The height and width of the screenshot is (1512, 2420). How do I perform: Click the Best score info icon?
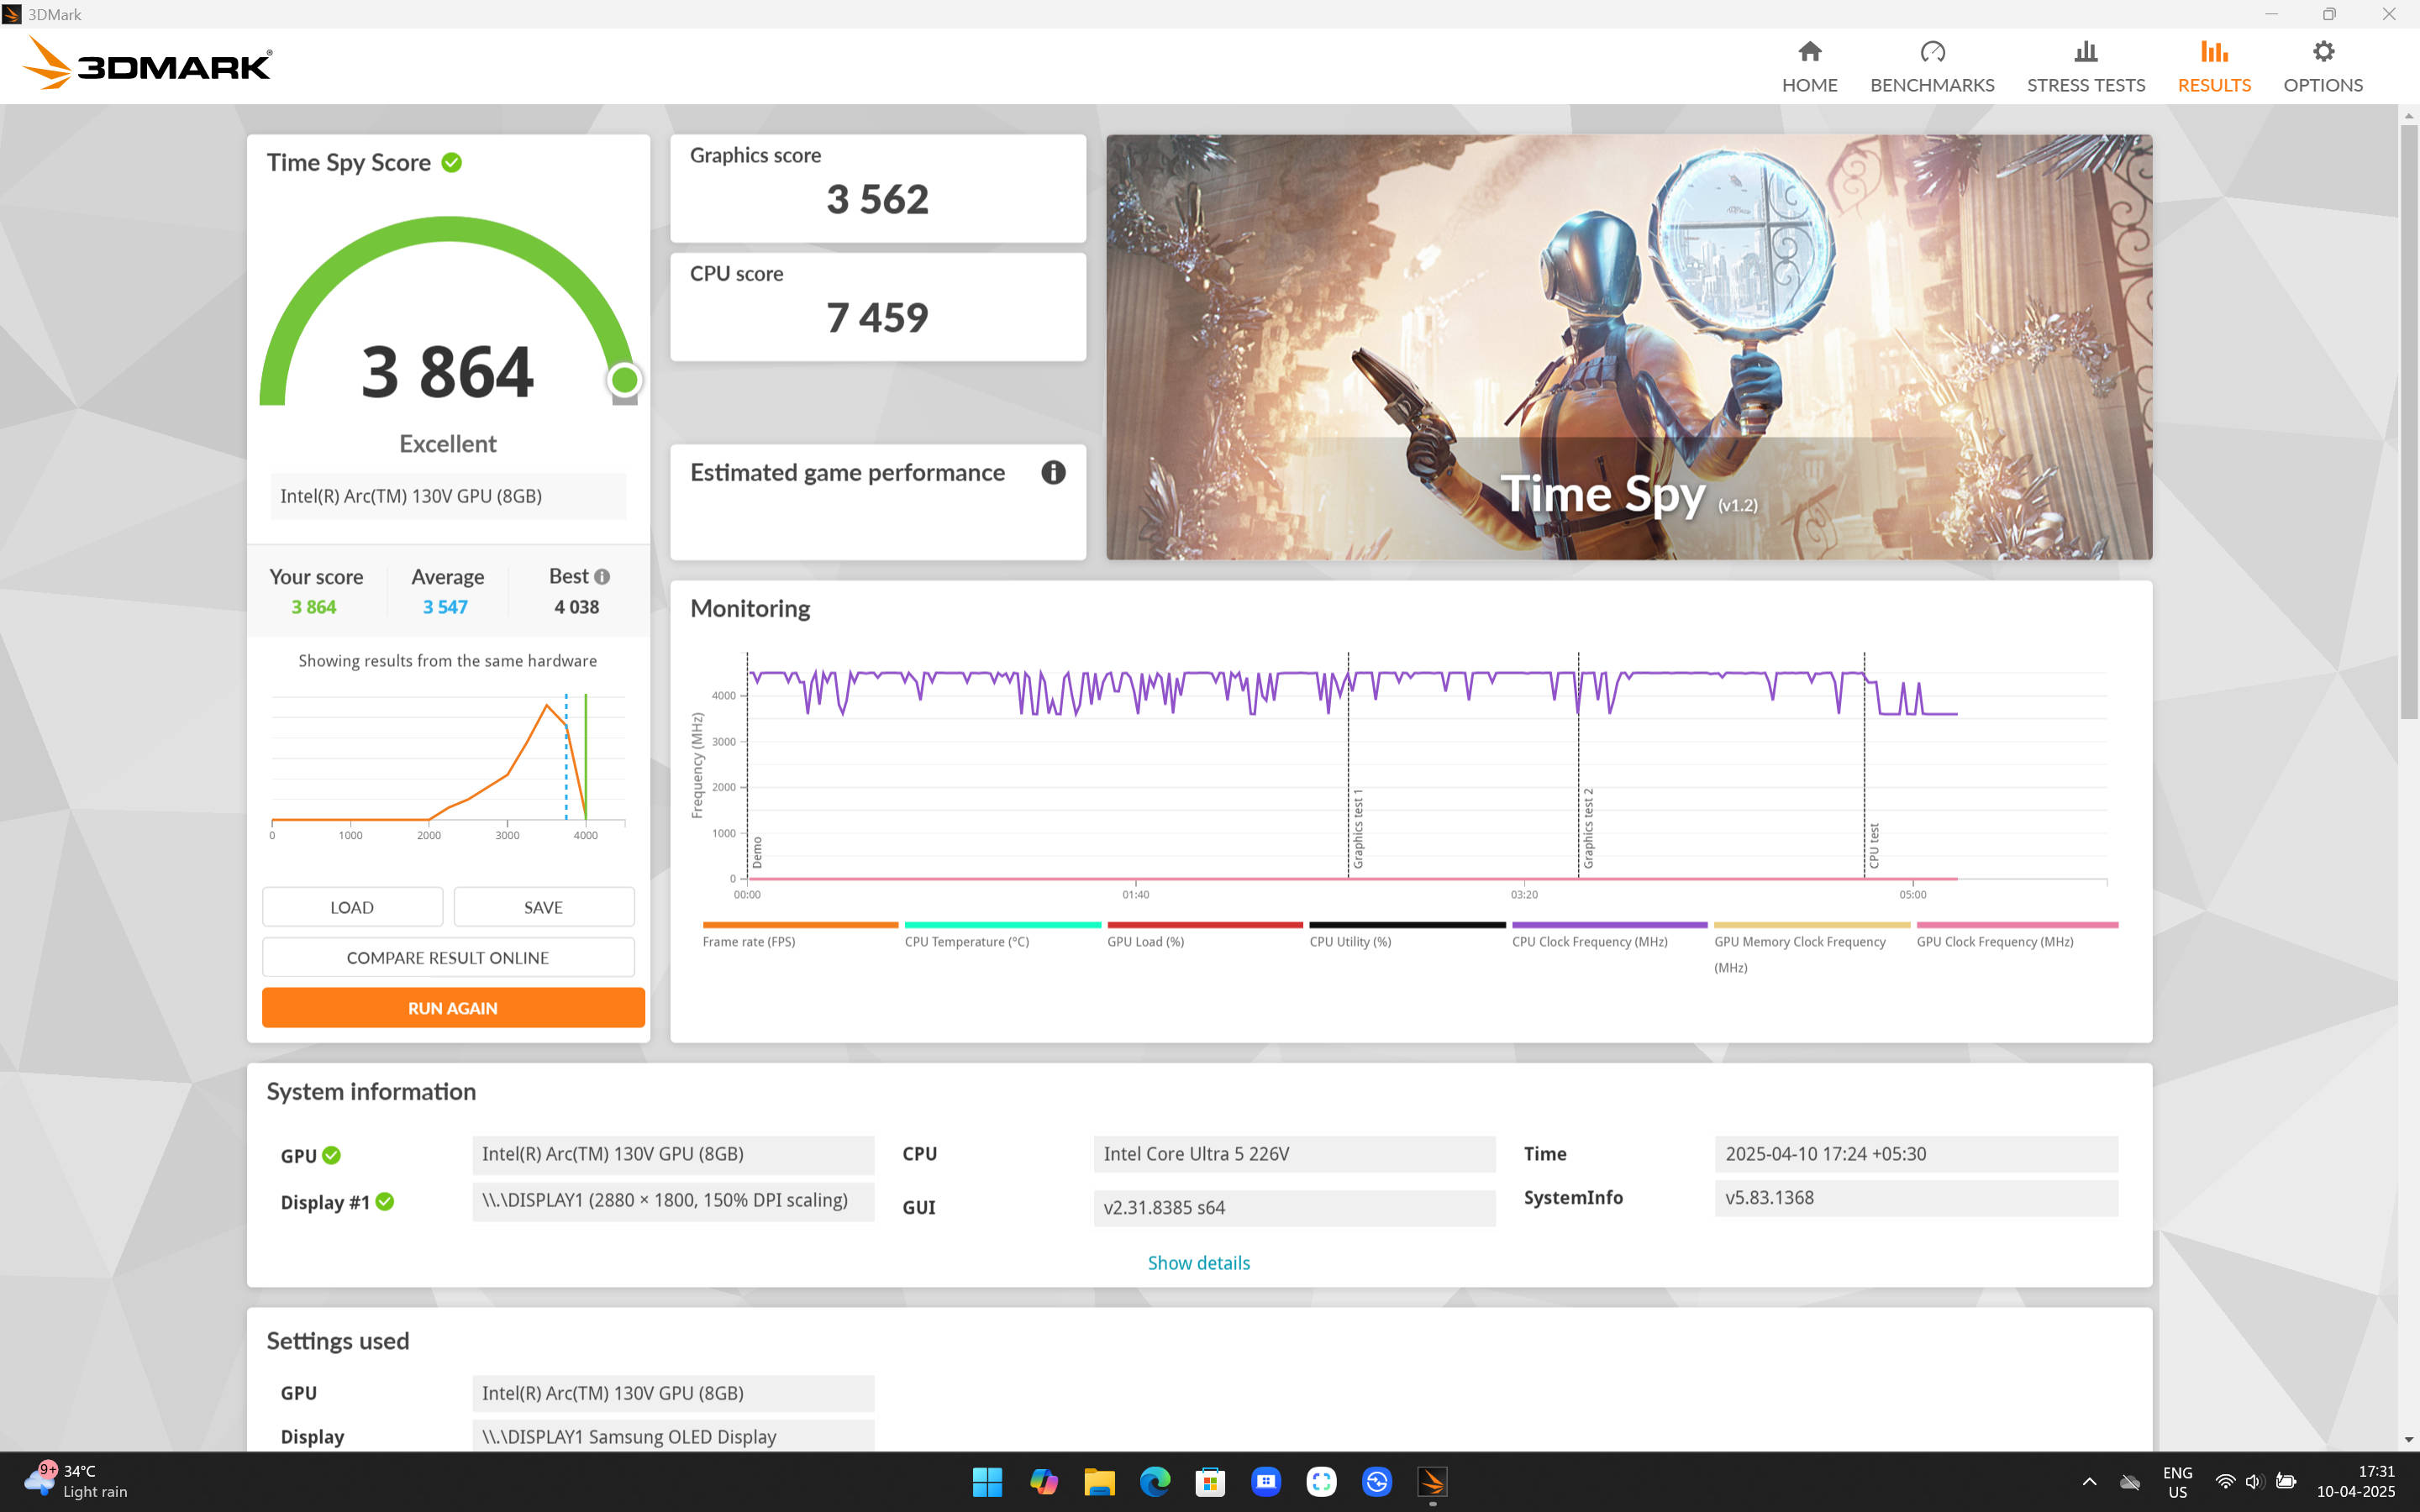[602, 576]
